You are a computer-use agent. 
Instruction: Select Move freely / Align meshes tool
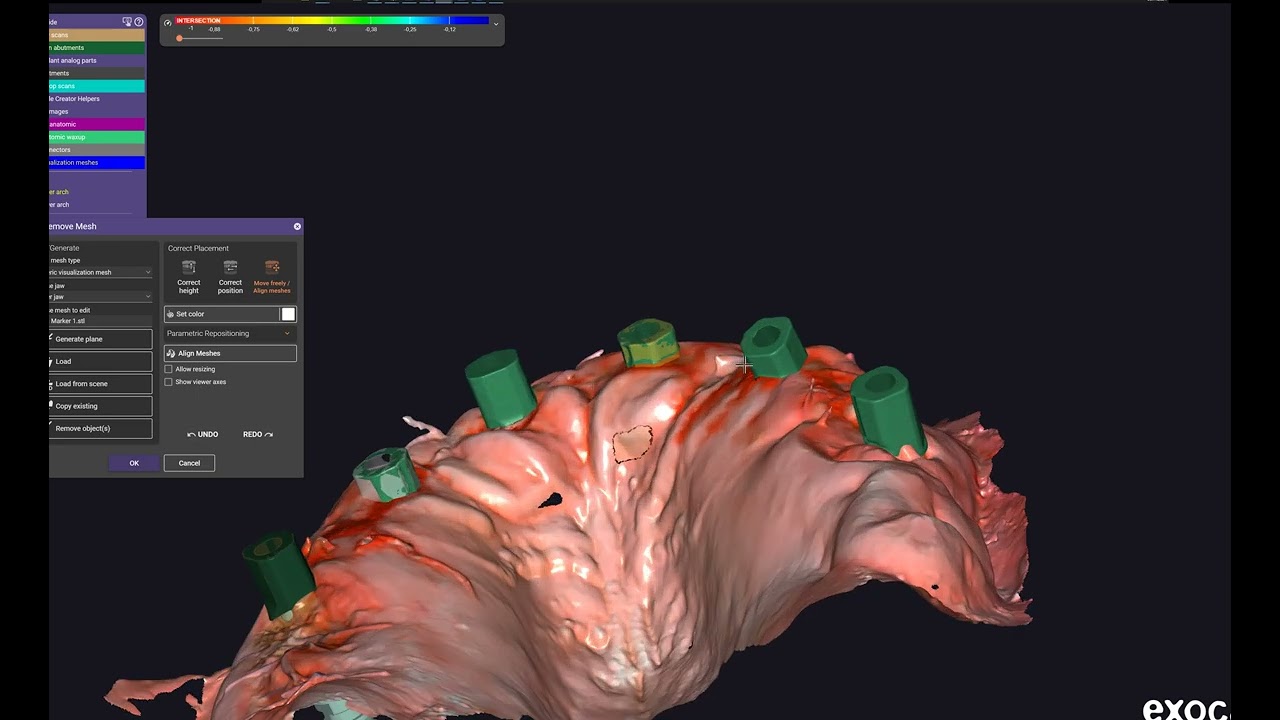[272, 277]
